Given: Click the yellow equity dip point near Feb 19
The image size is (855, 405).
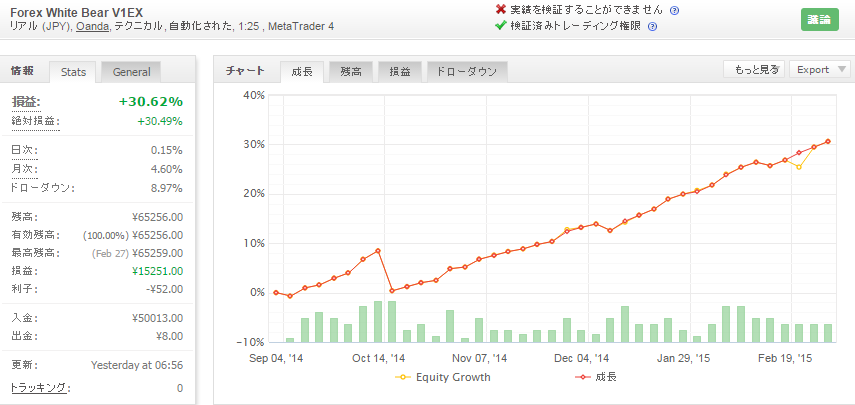Looking at the screenshot, I should pyautogui.click(x=799, y=167).
